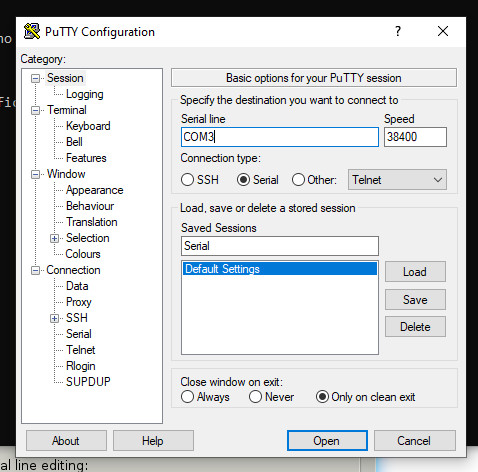Collapse the Window tree node

[35, 174]
